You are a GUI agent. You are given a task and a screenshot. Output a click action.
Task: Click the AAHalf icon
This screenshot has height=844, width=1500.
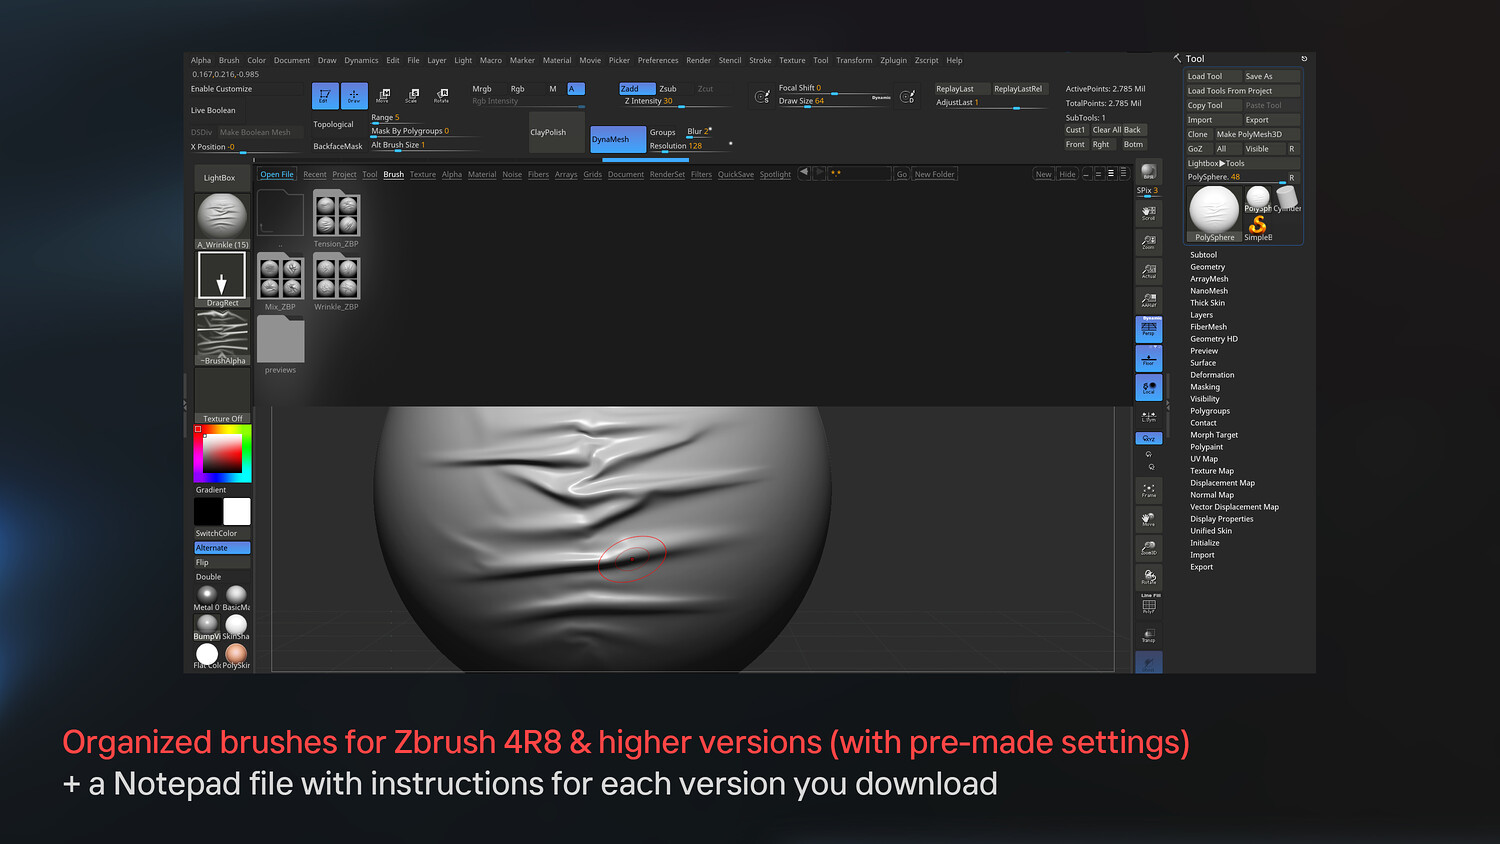[1149, 300]
